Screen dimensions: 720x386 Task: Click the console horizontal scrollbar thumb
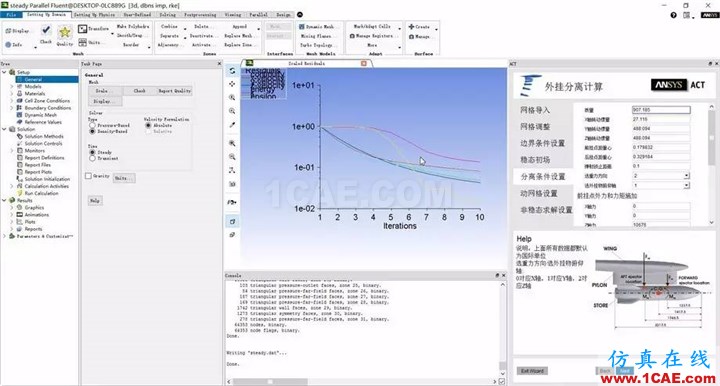270,381
